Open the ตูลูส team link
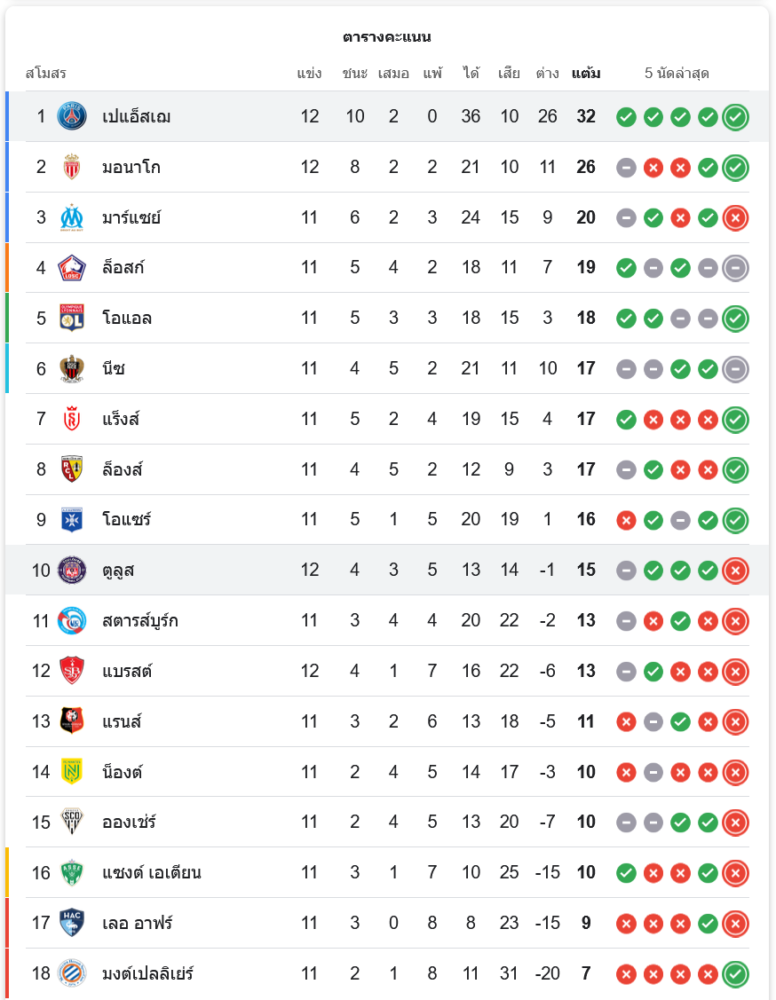The height and width of the screenshot is (1000, 776). (x=118, y=570)
